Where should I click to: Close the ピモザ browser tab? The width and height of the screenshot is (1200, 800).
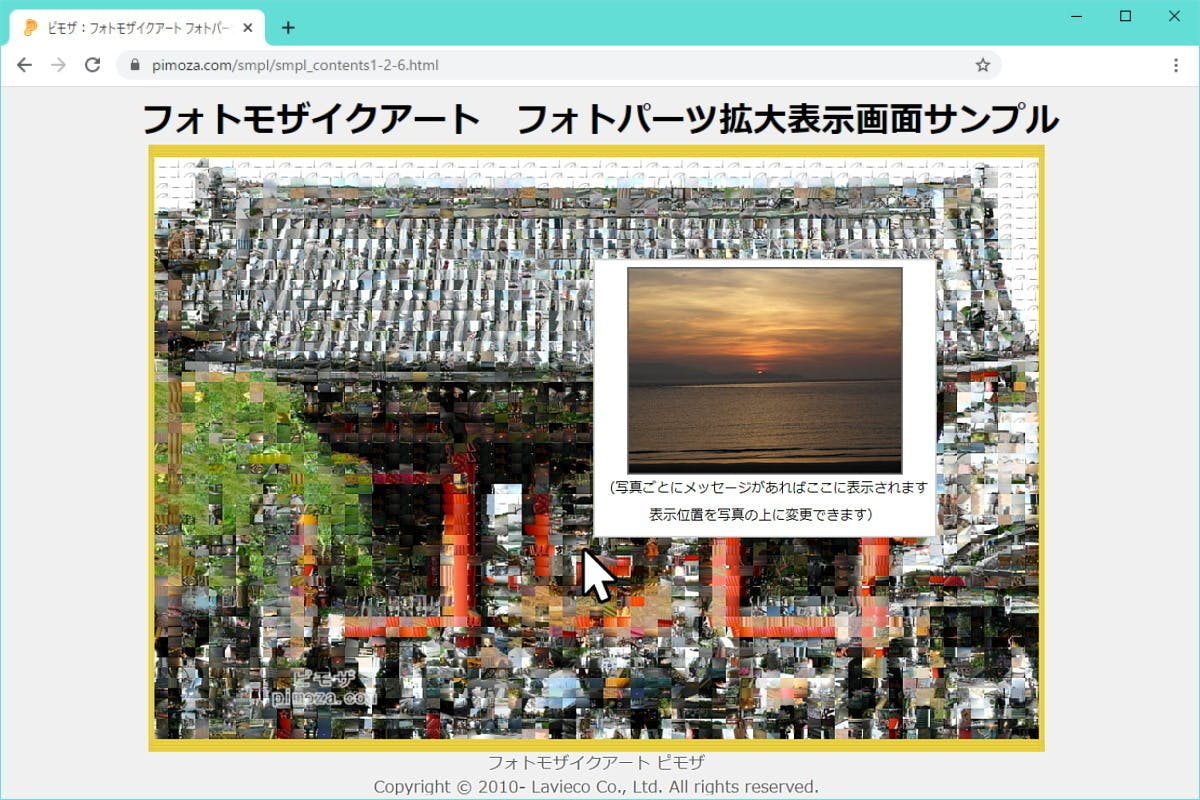click(248, 28)
